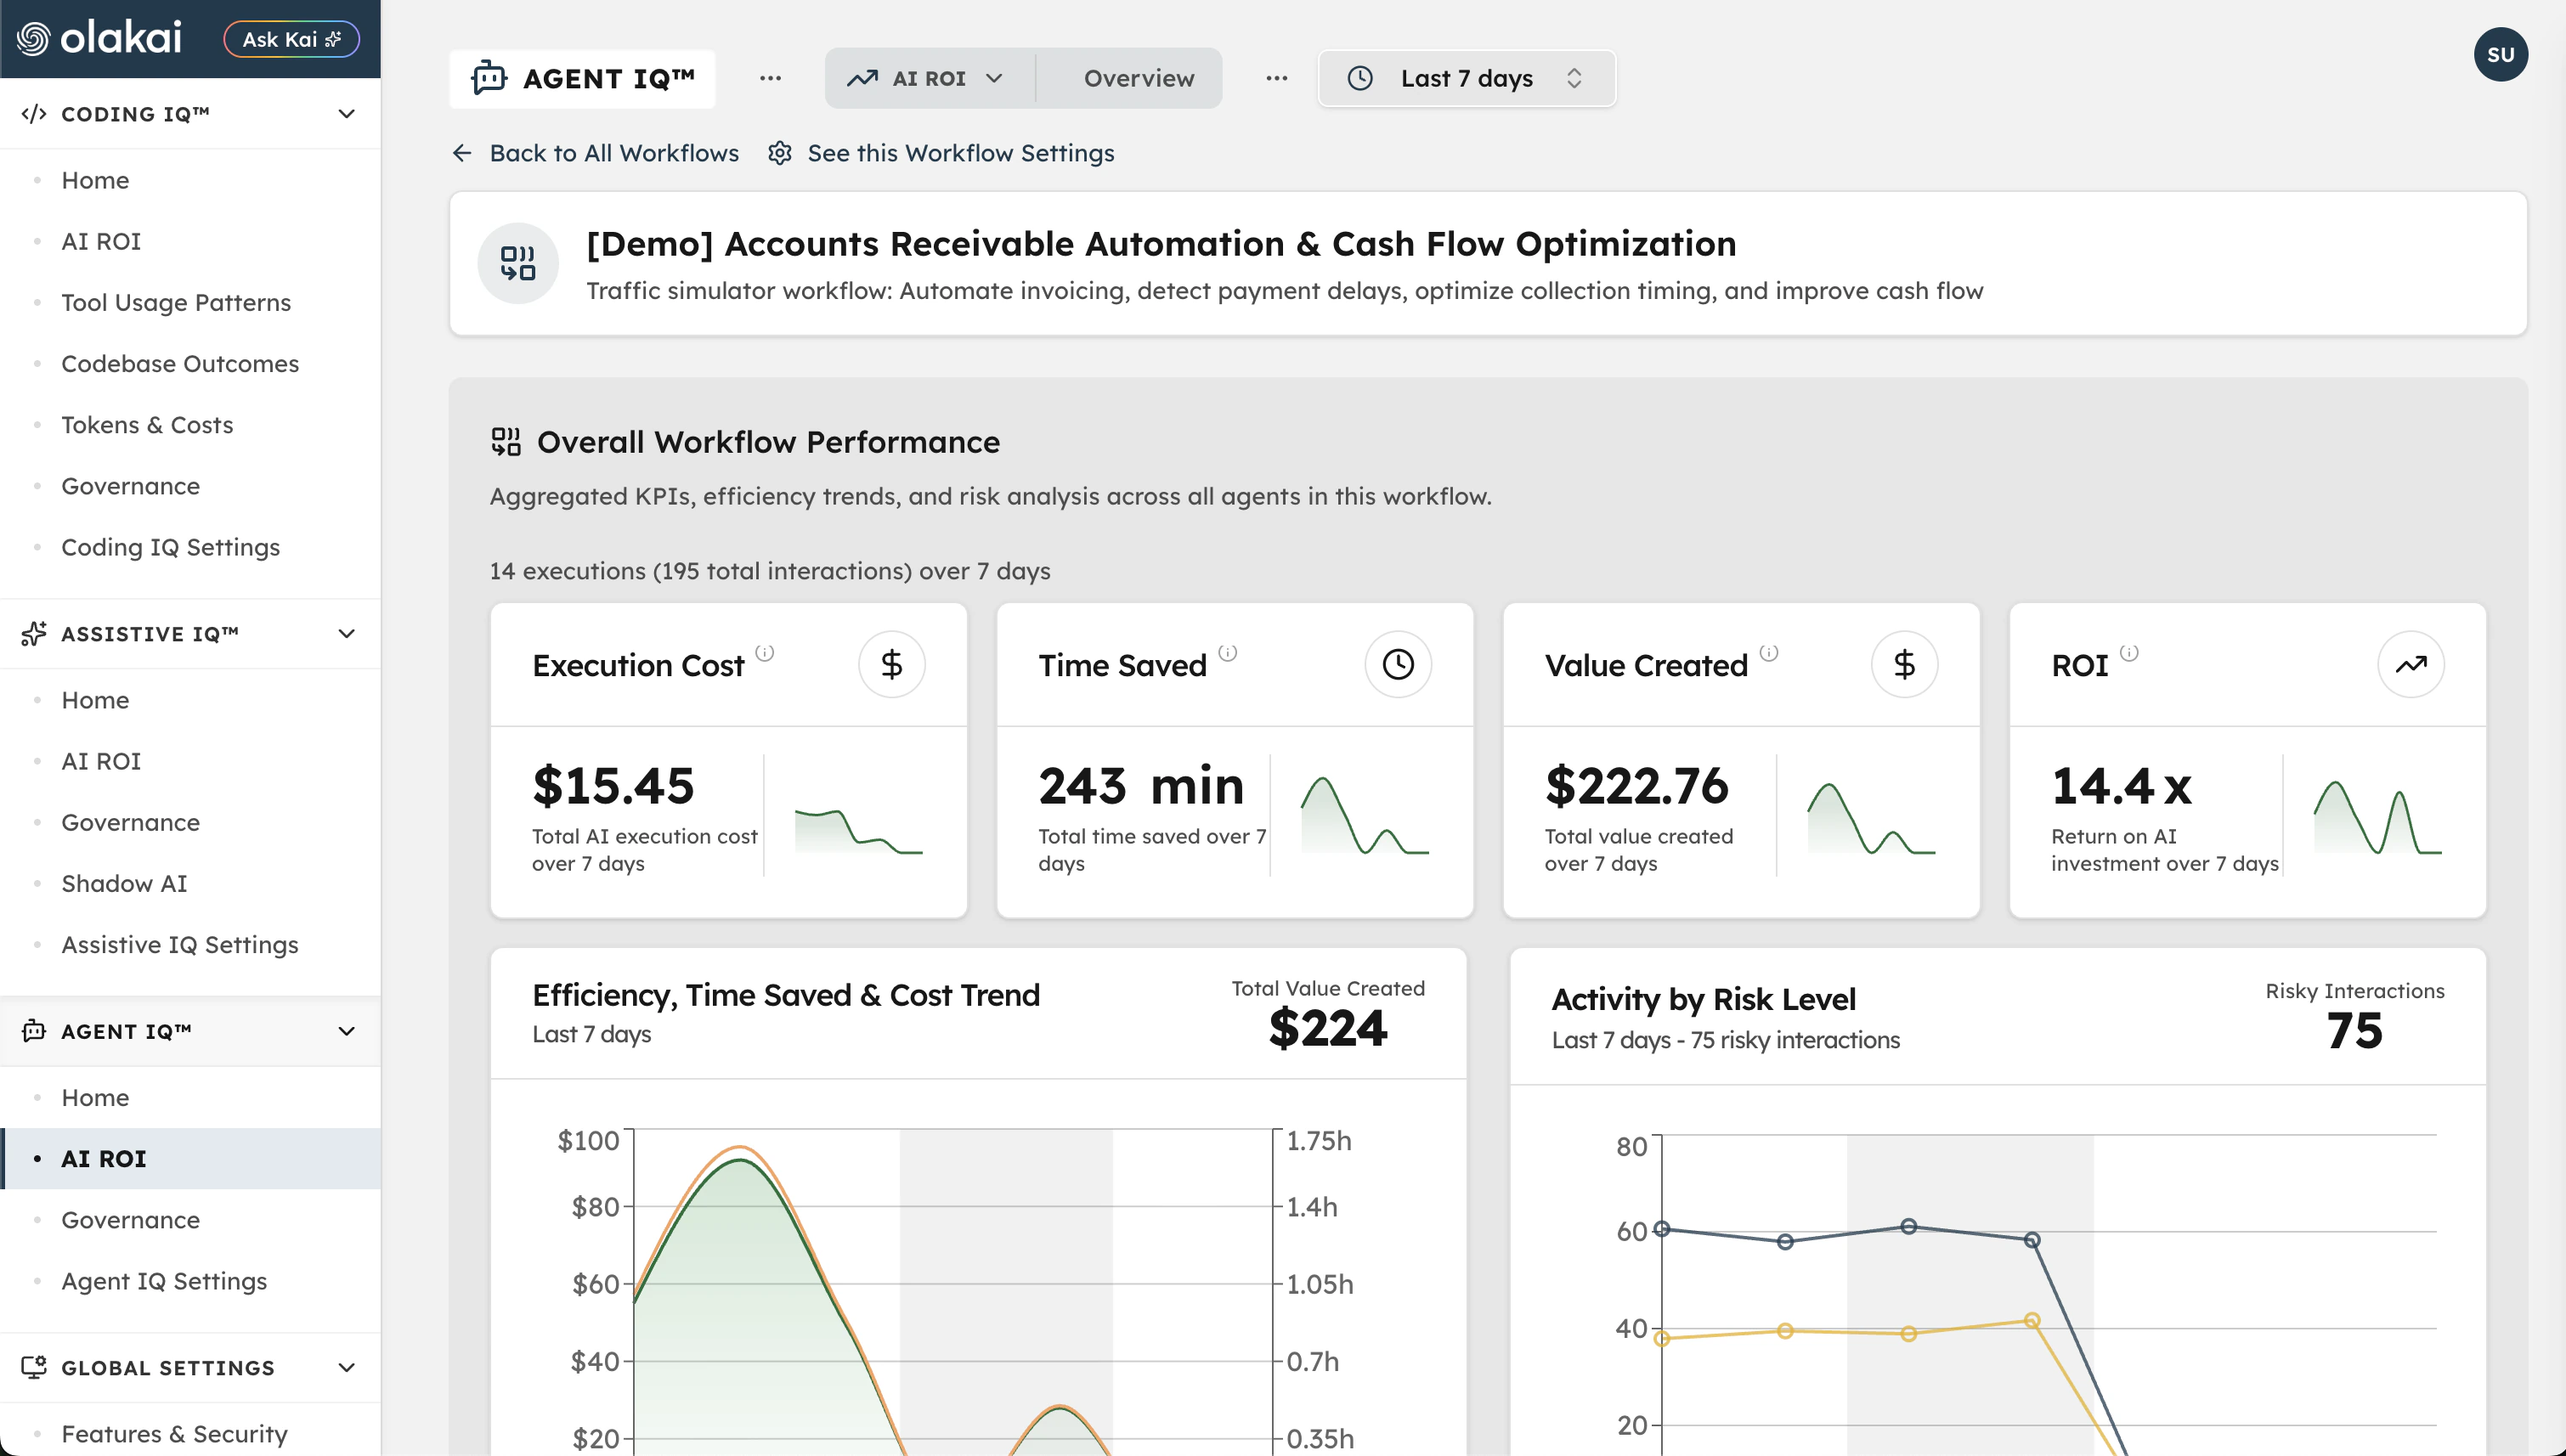This screenshot has height=1456, width=2566.
Task: Click Overall Workflow Performance section icon
Action: [506, 441]
